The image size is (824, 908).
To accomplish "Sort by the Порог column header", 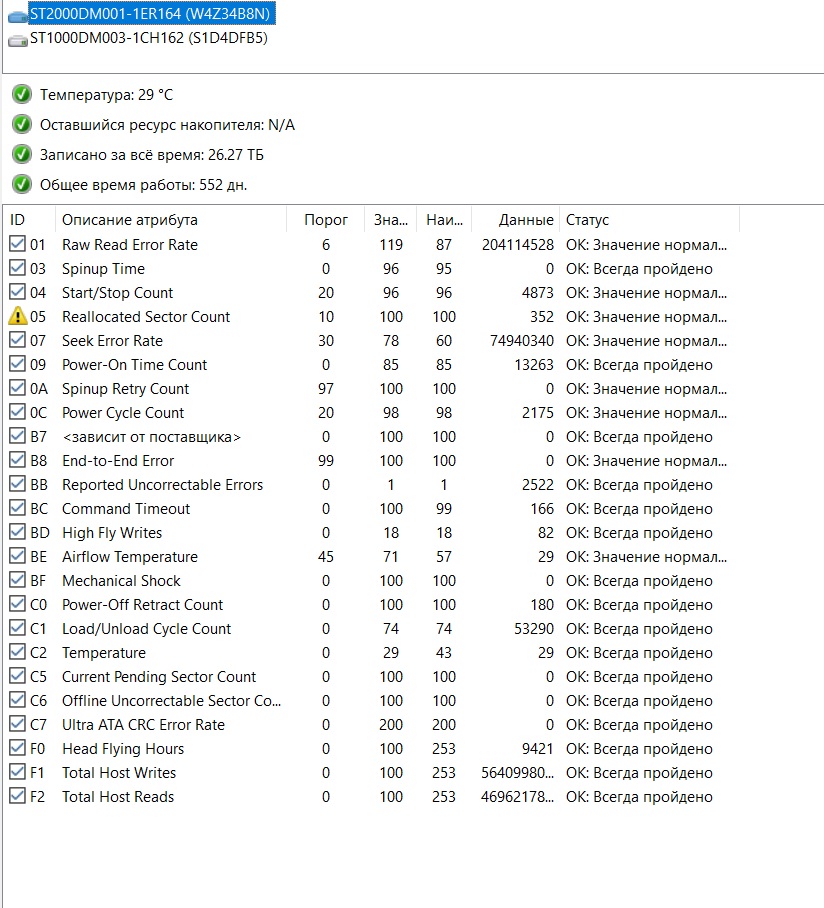I will point(326,220).
